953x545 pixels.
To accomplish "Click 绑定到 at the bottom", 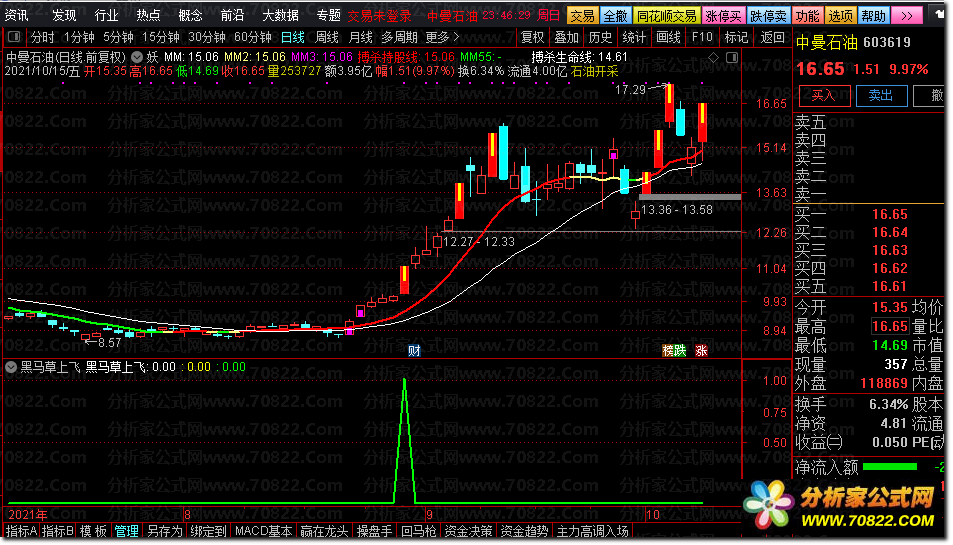I will coord(208,531).
